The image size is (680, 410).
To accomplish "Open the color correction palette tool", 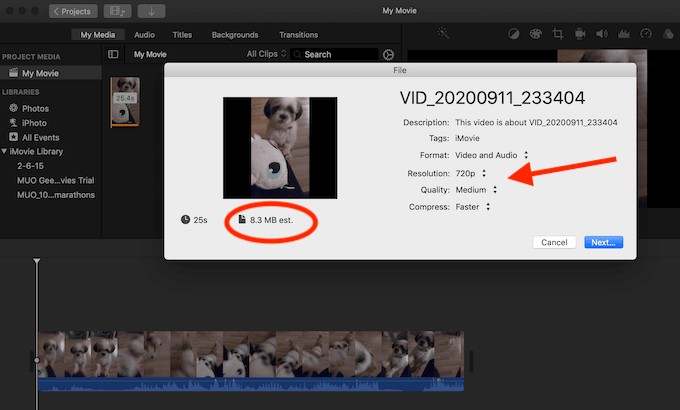I will (536, 34).
